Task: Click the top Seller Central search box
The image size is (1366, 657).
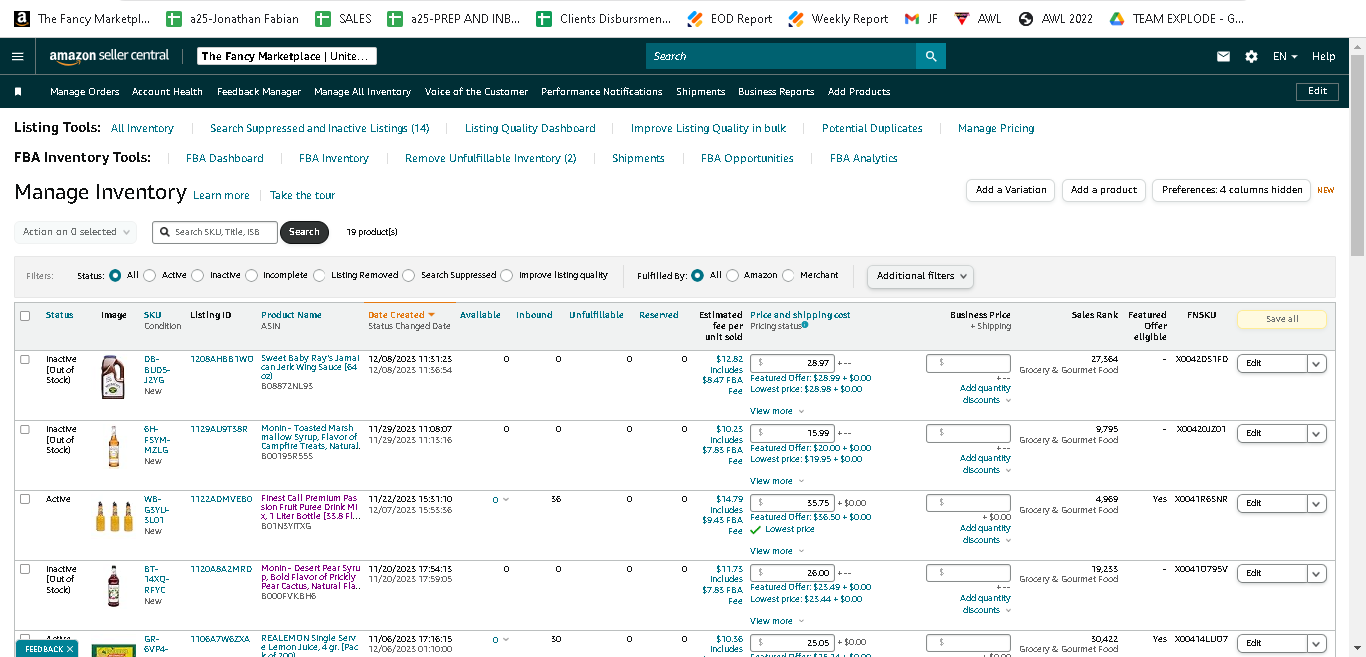Action: [781, 56]
